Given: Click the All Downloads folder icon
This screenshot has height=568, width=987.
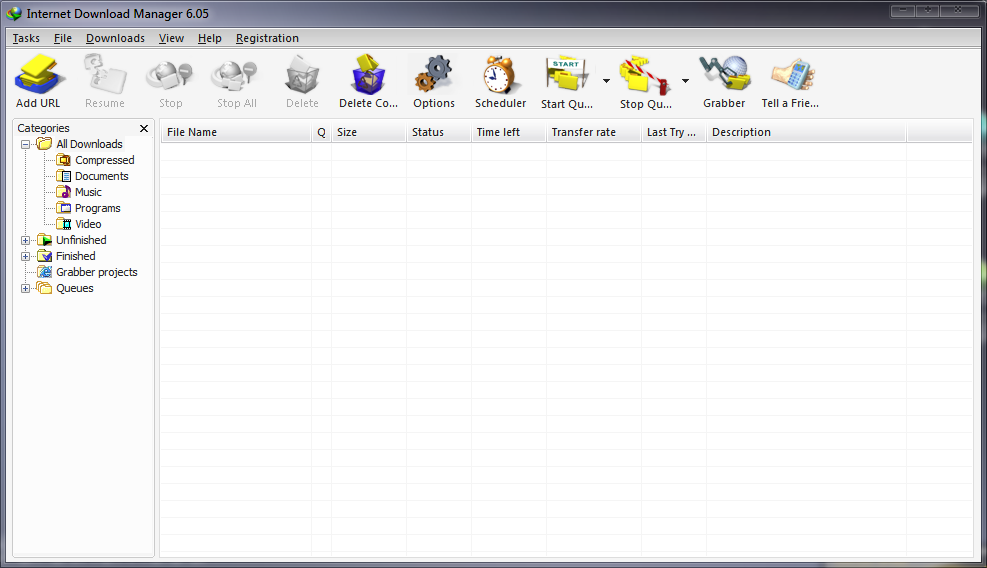Looking at the screenshot, I should pos(44,144).
